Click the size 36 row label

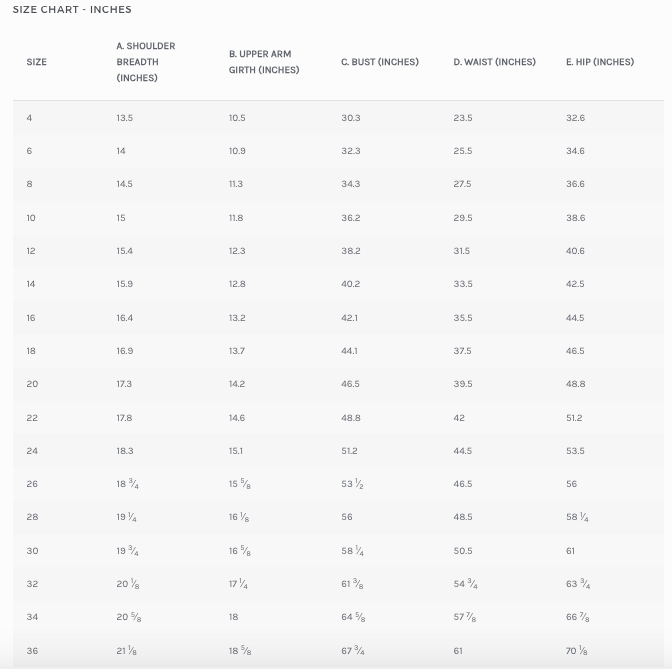pyautogui.click(x=32, y=651)
